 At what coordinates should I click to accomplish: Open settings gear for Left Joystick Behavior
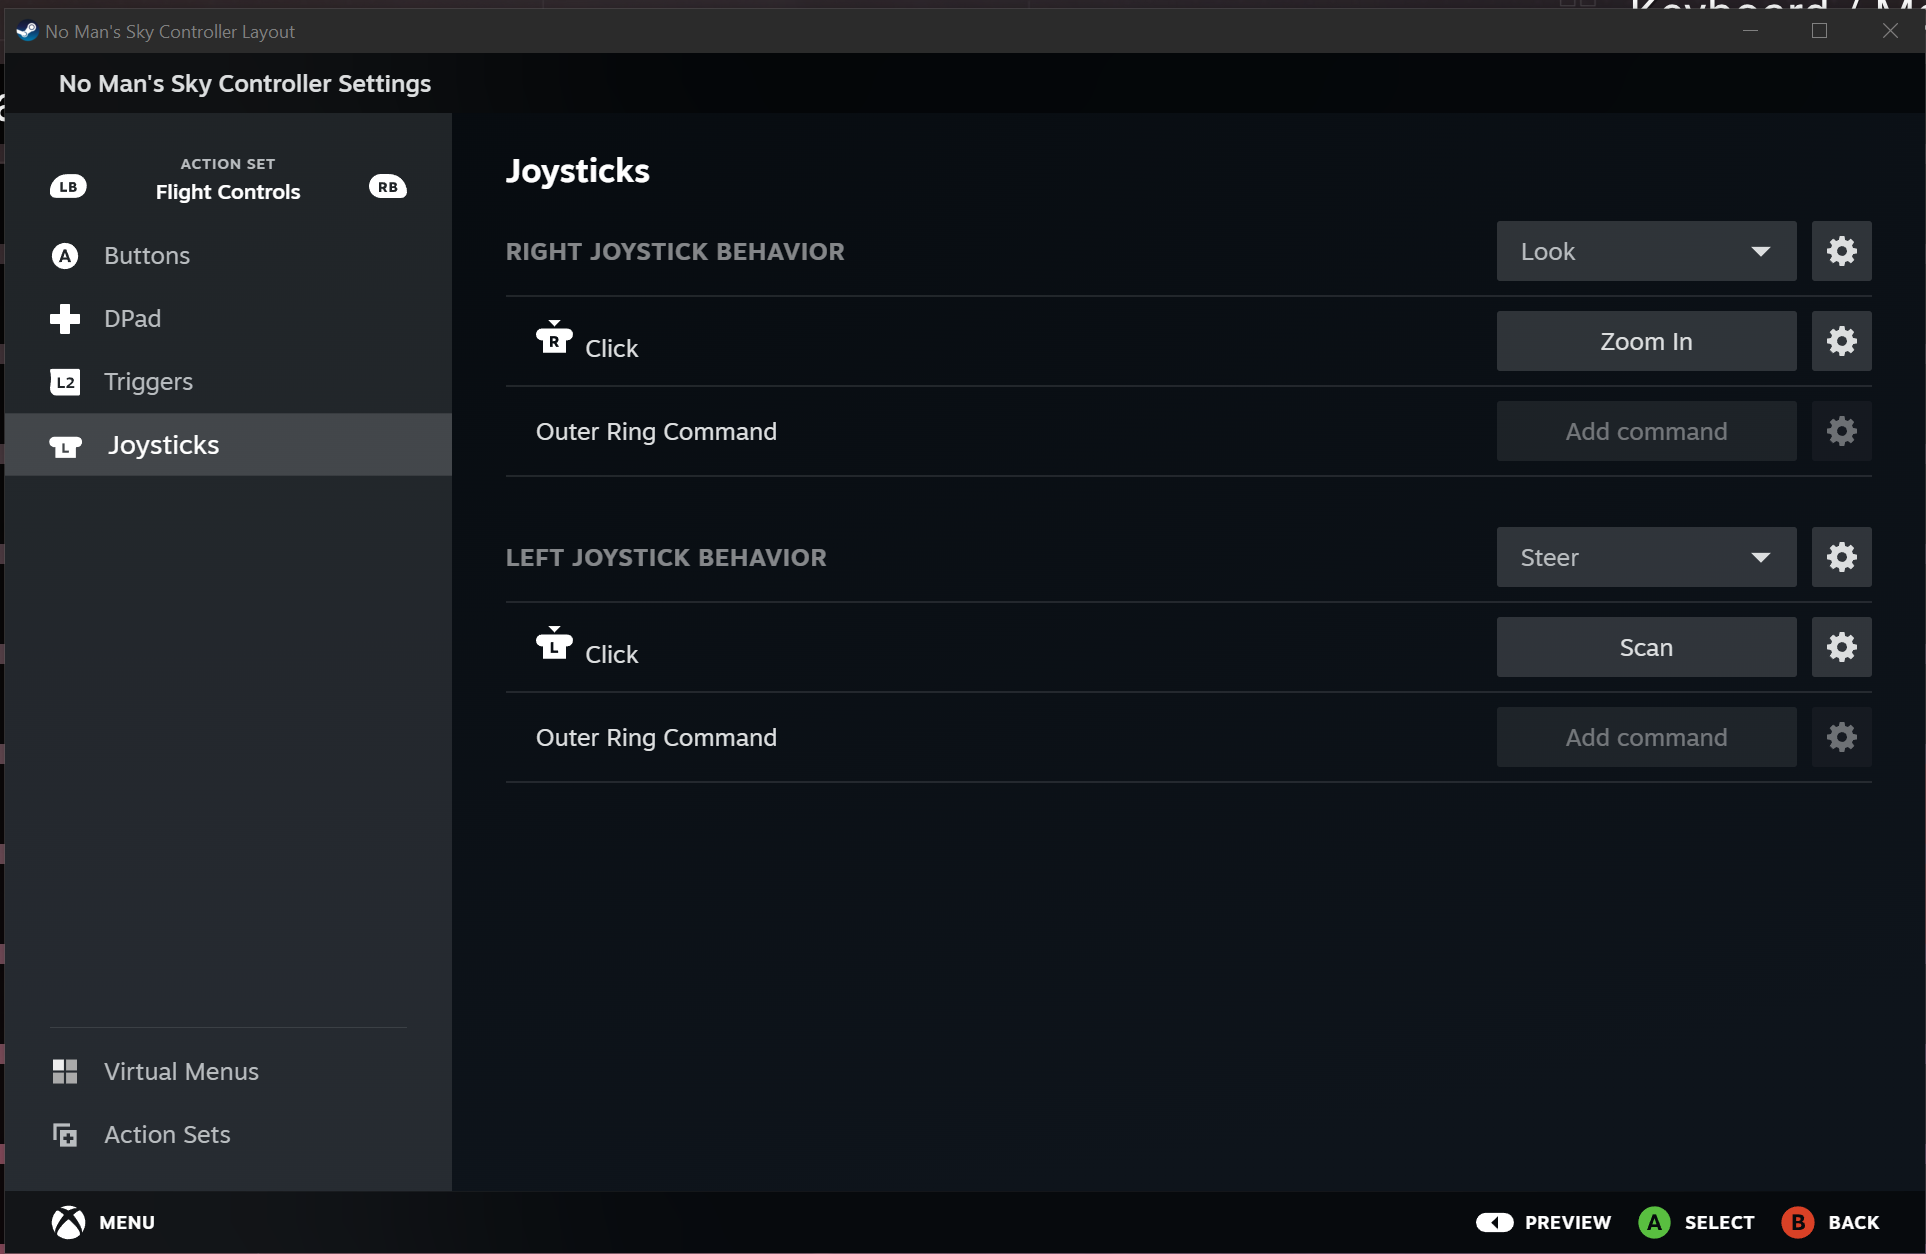click(1841, 557)
